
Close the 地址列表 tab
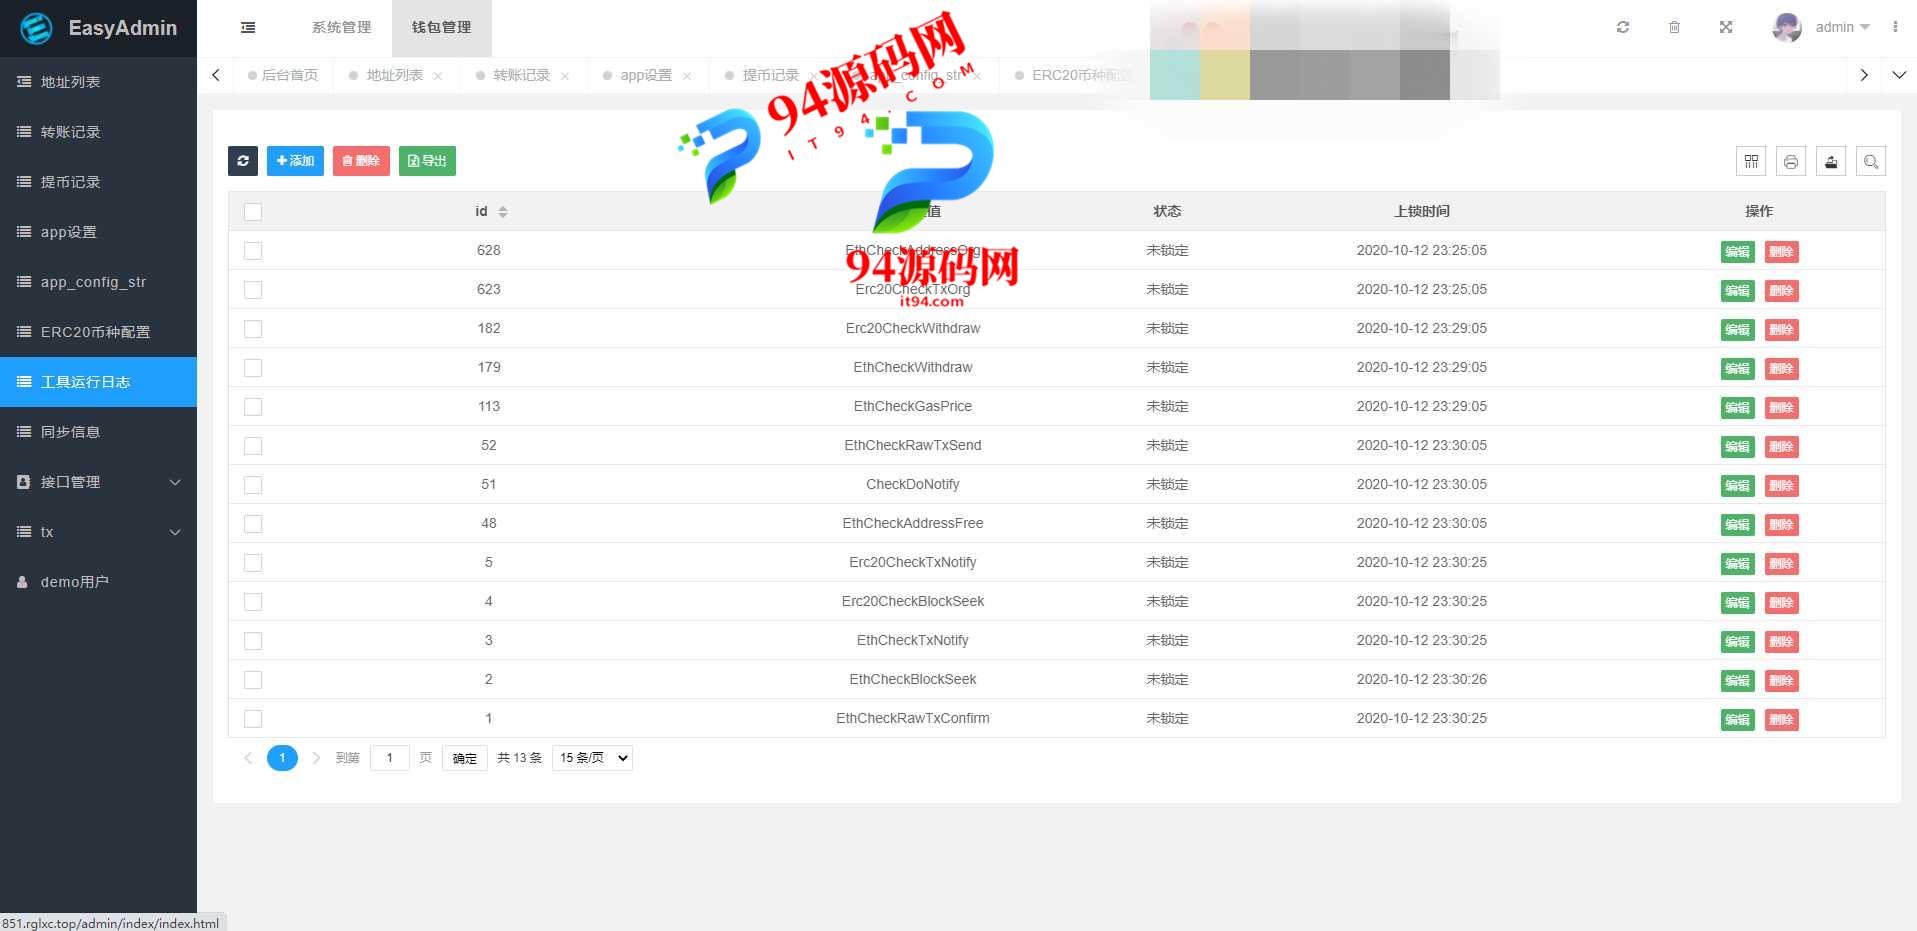click(438, 76)
